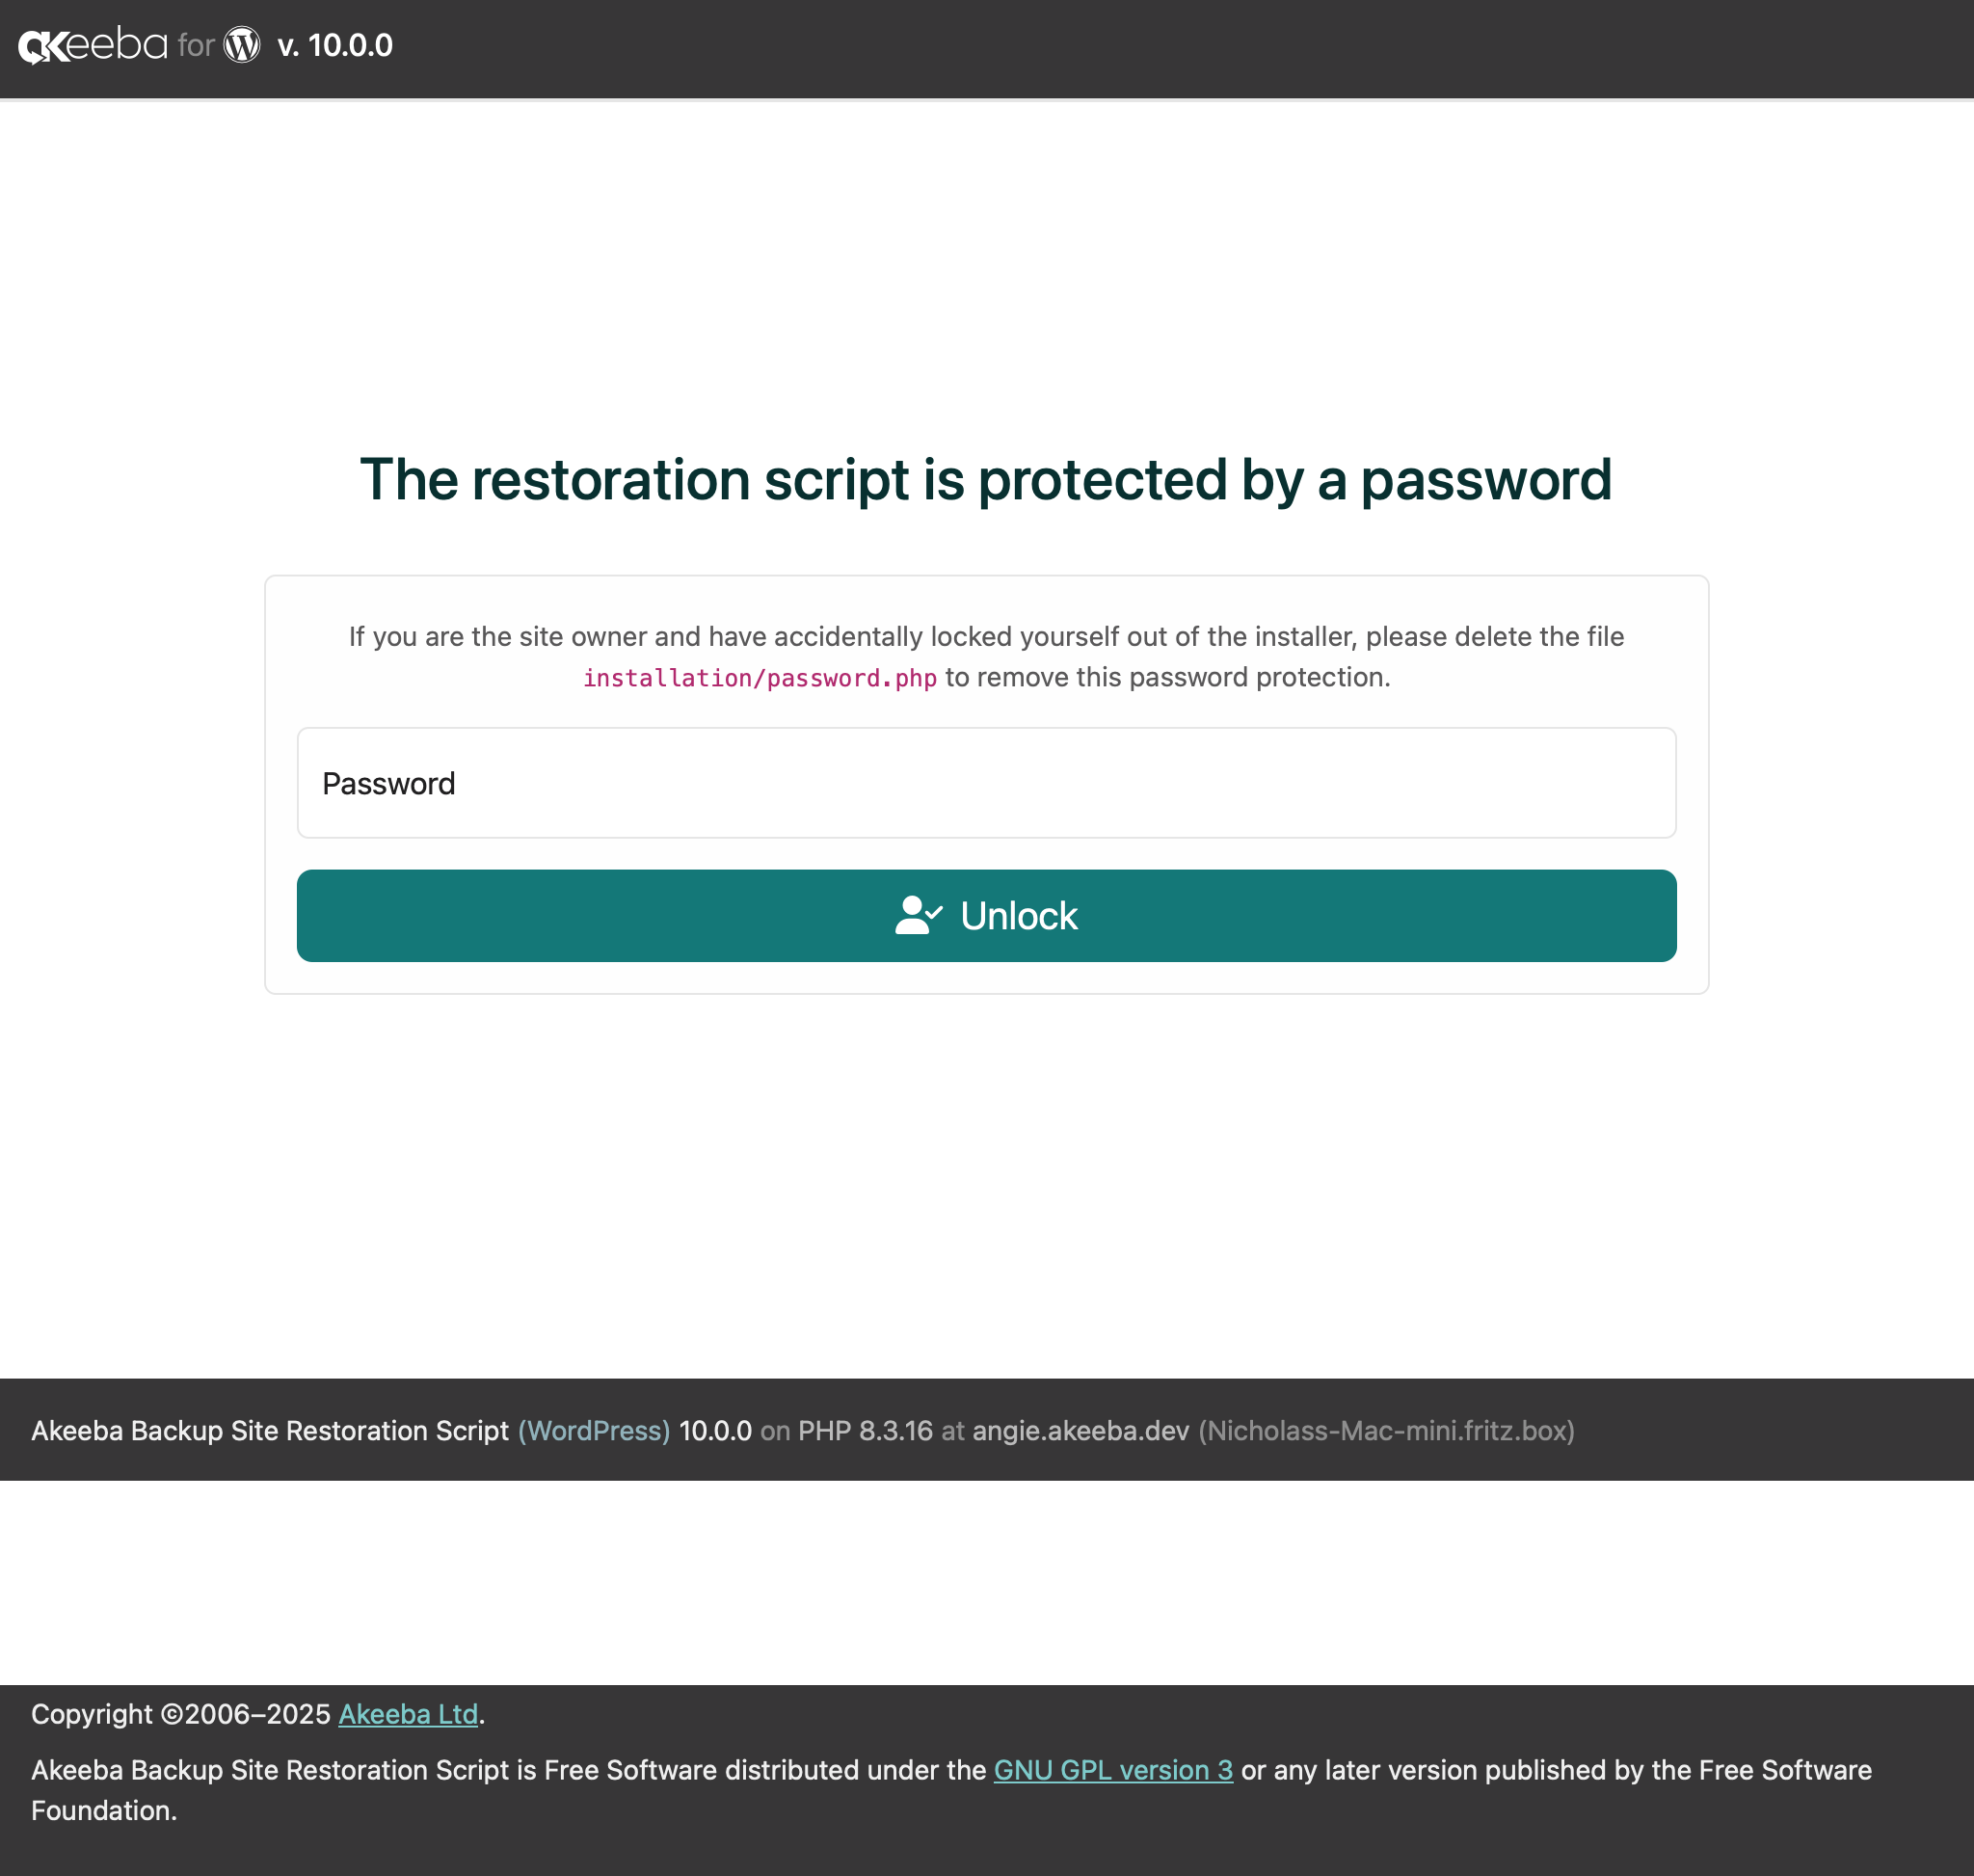Open the Akeeba Ltd link

click(408, 1714)
